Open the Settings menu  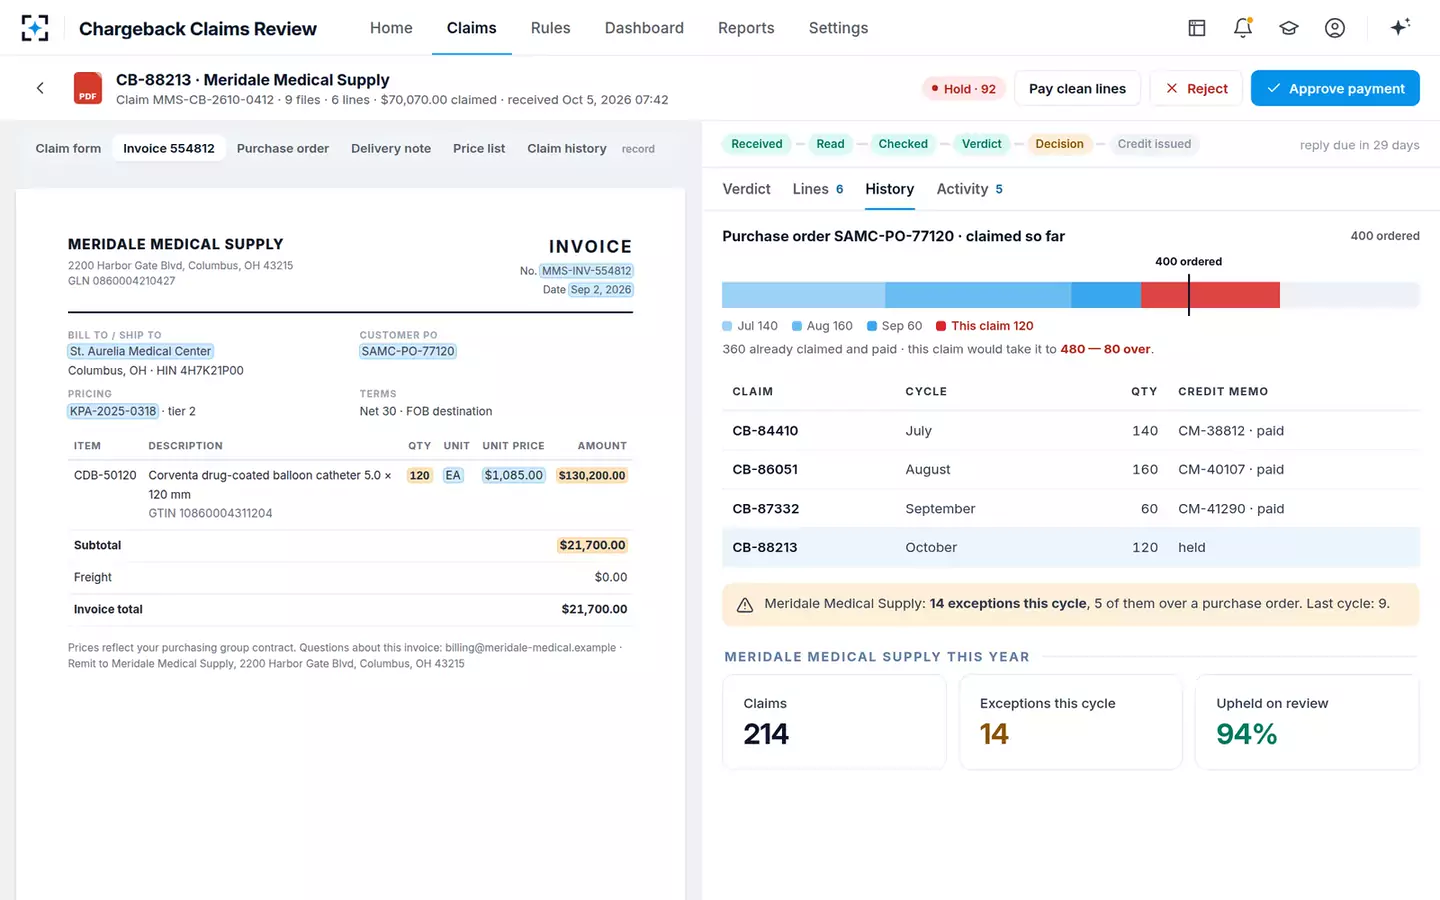click(x=838, y=28)
